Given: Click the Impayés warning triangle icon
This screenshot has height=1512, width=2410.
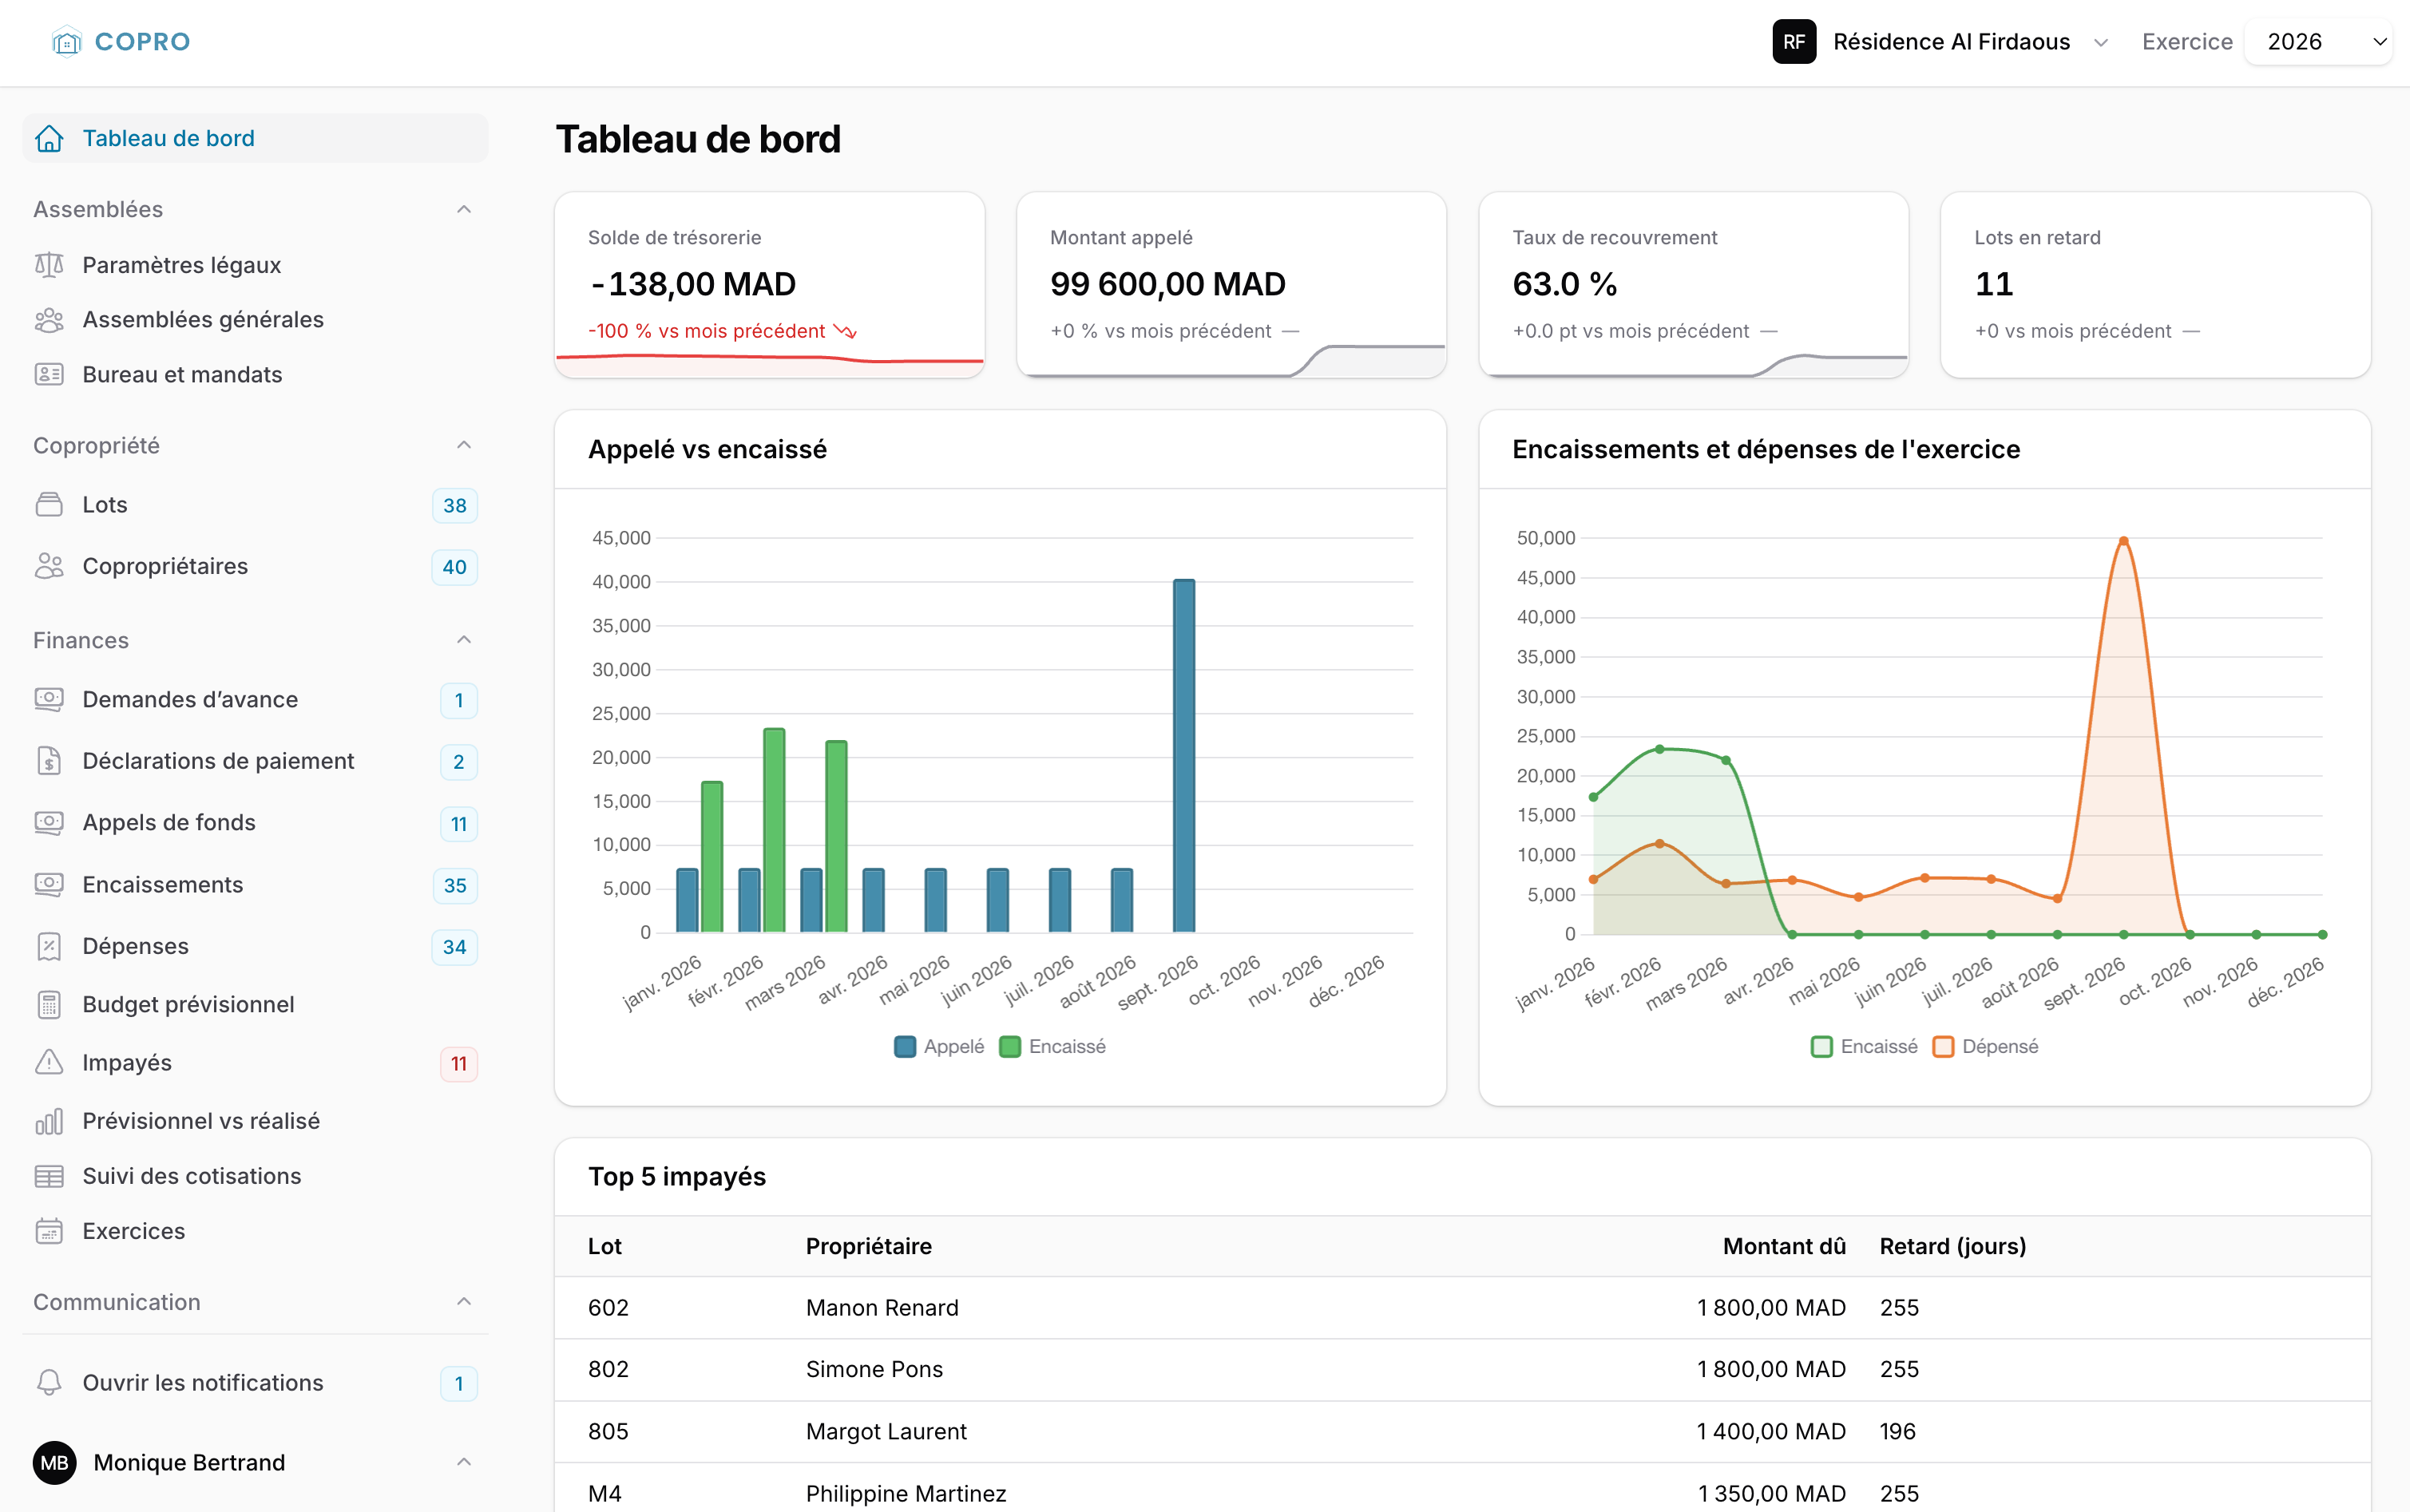Looking at the screenshot, I should click(49, 1062).
